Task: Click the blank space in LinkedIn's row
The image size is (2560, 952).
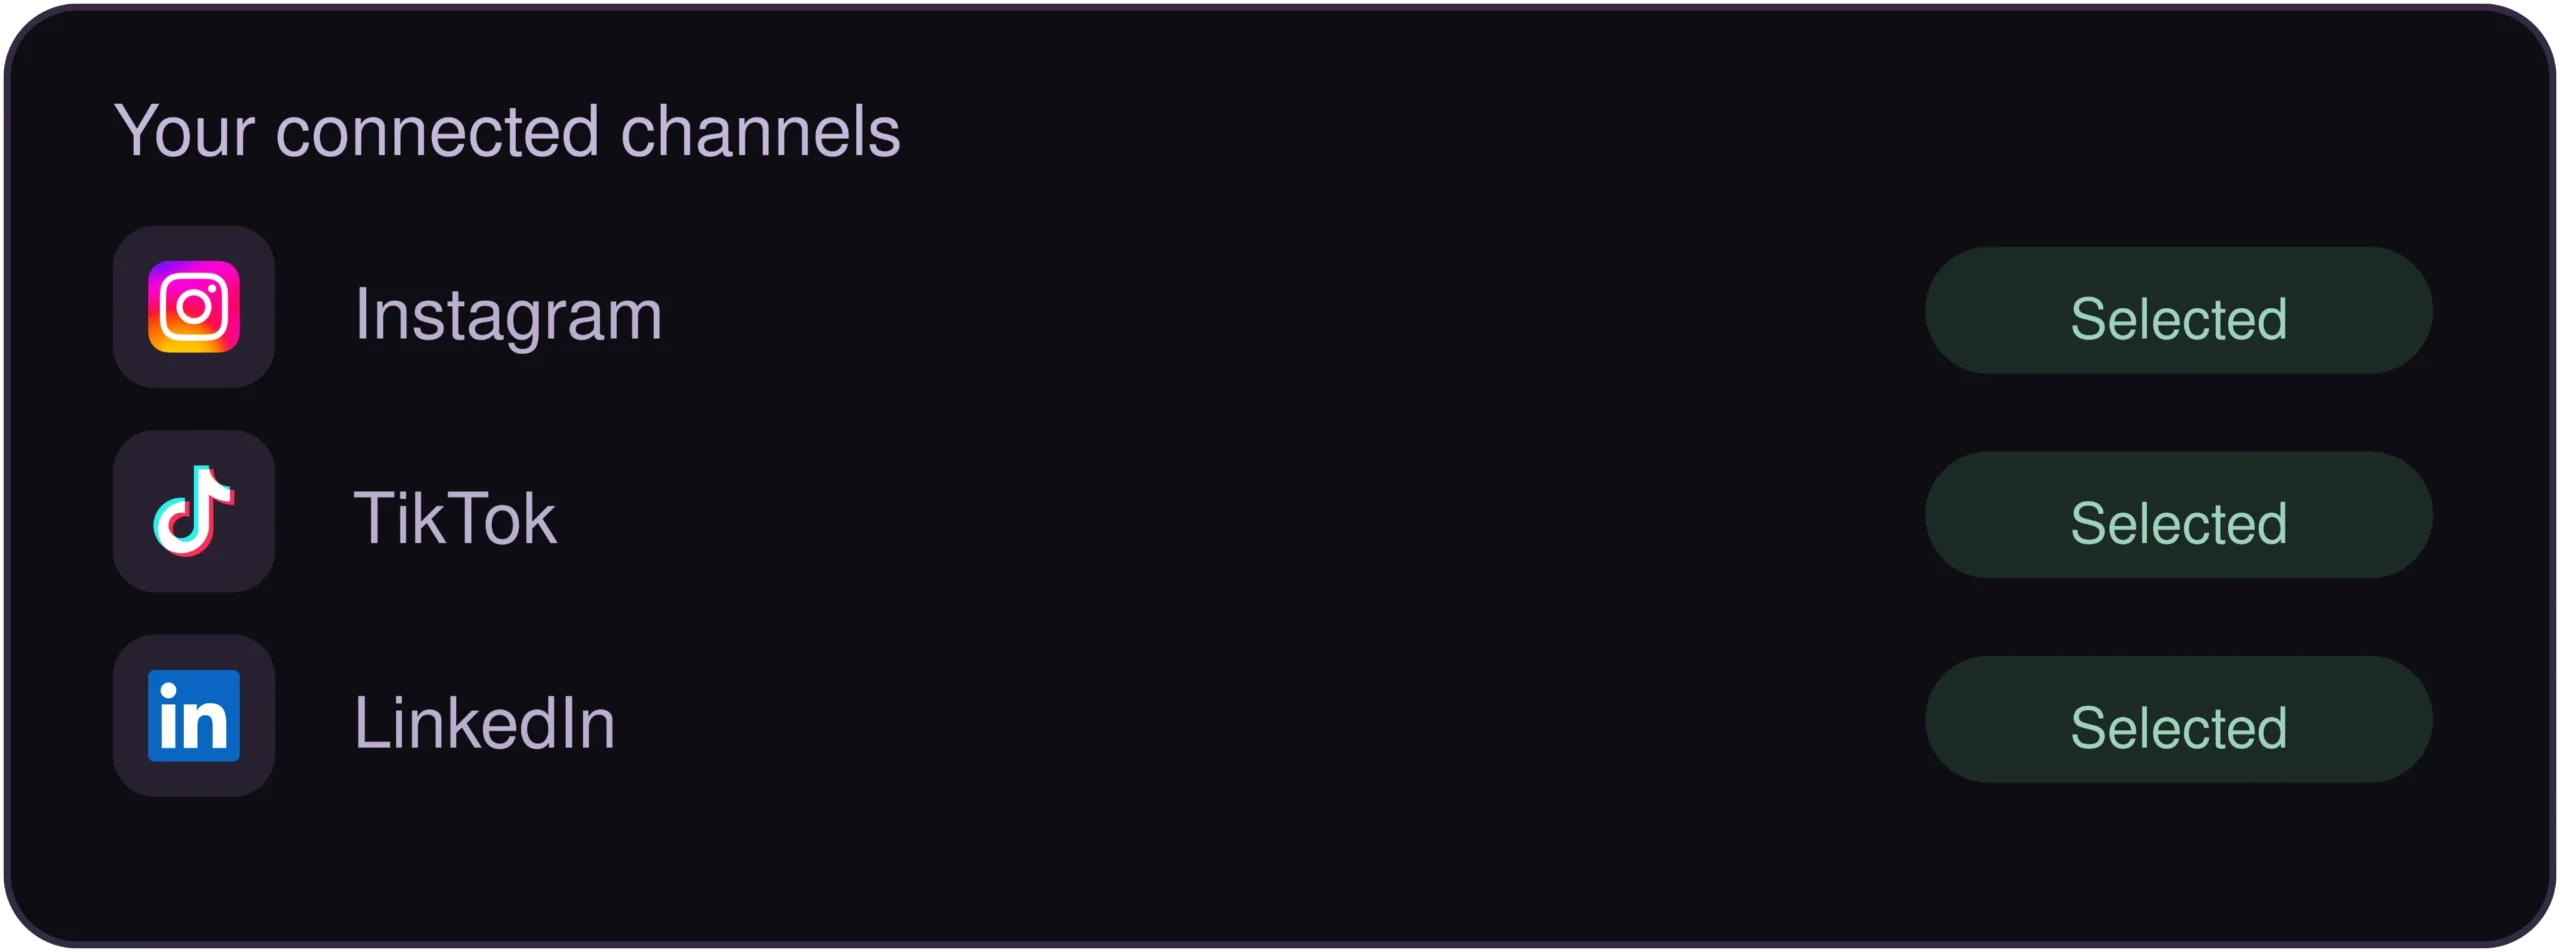Action: click(1270, 720)
